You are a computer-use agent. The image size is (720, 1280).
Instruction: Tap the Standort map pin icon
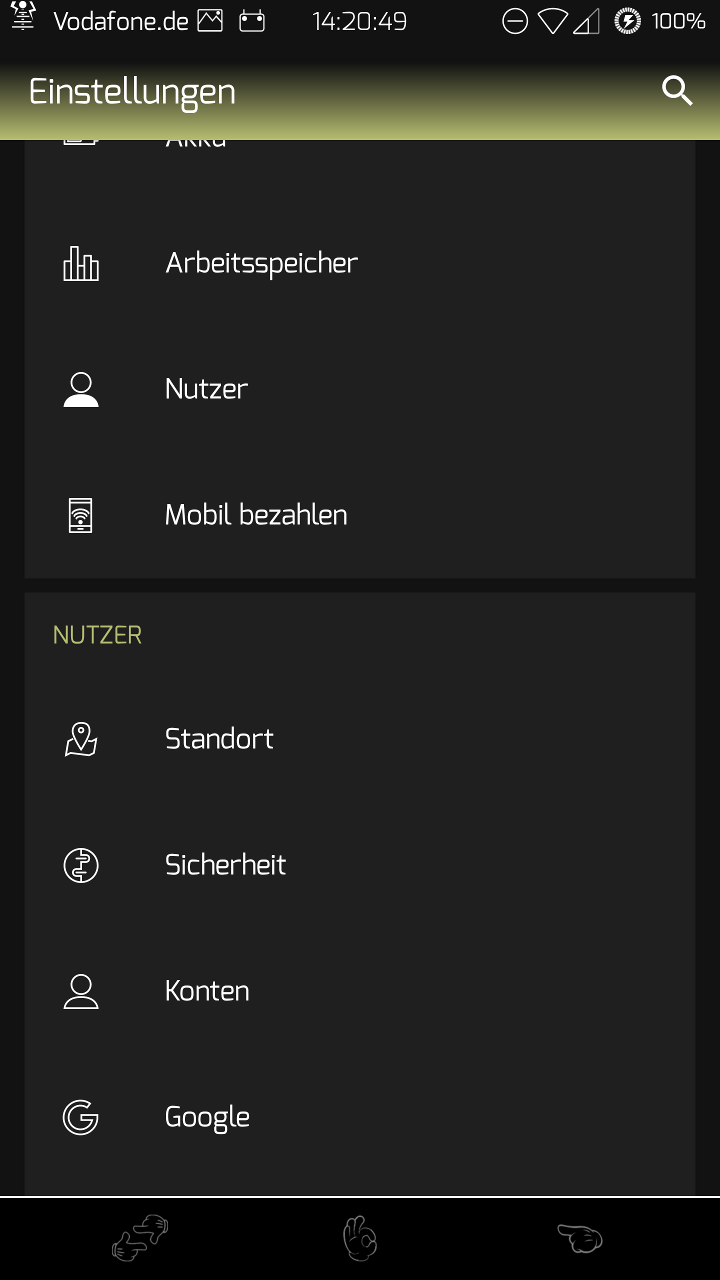tap(81, 739)
